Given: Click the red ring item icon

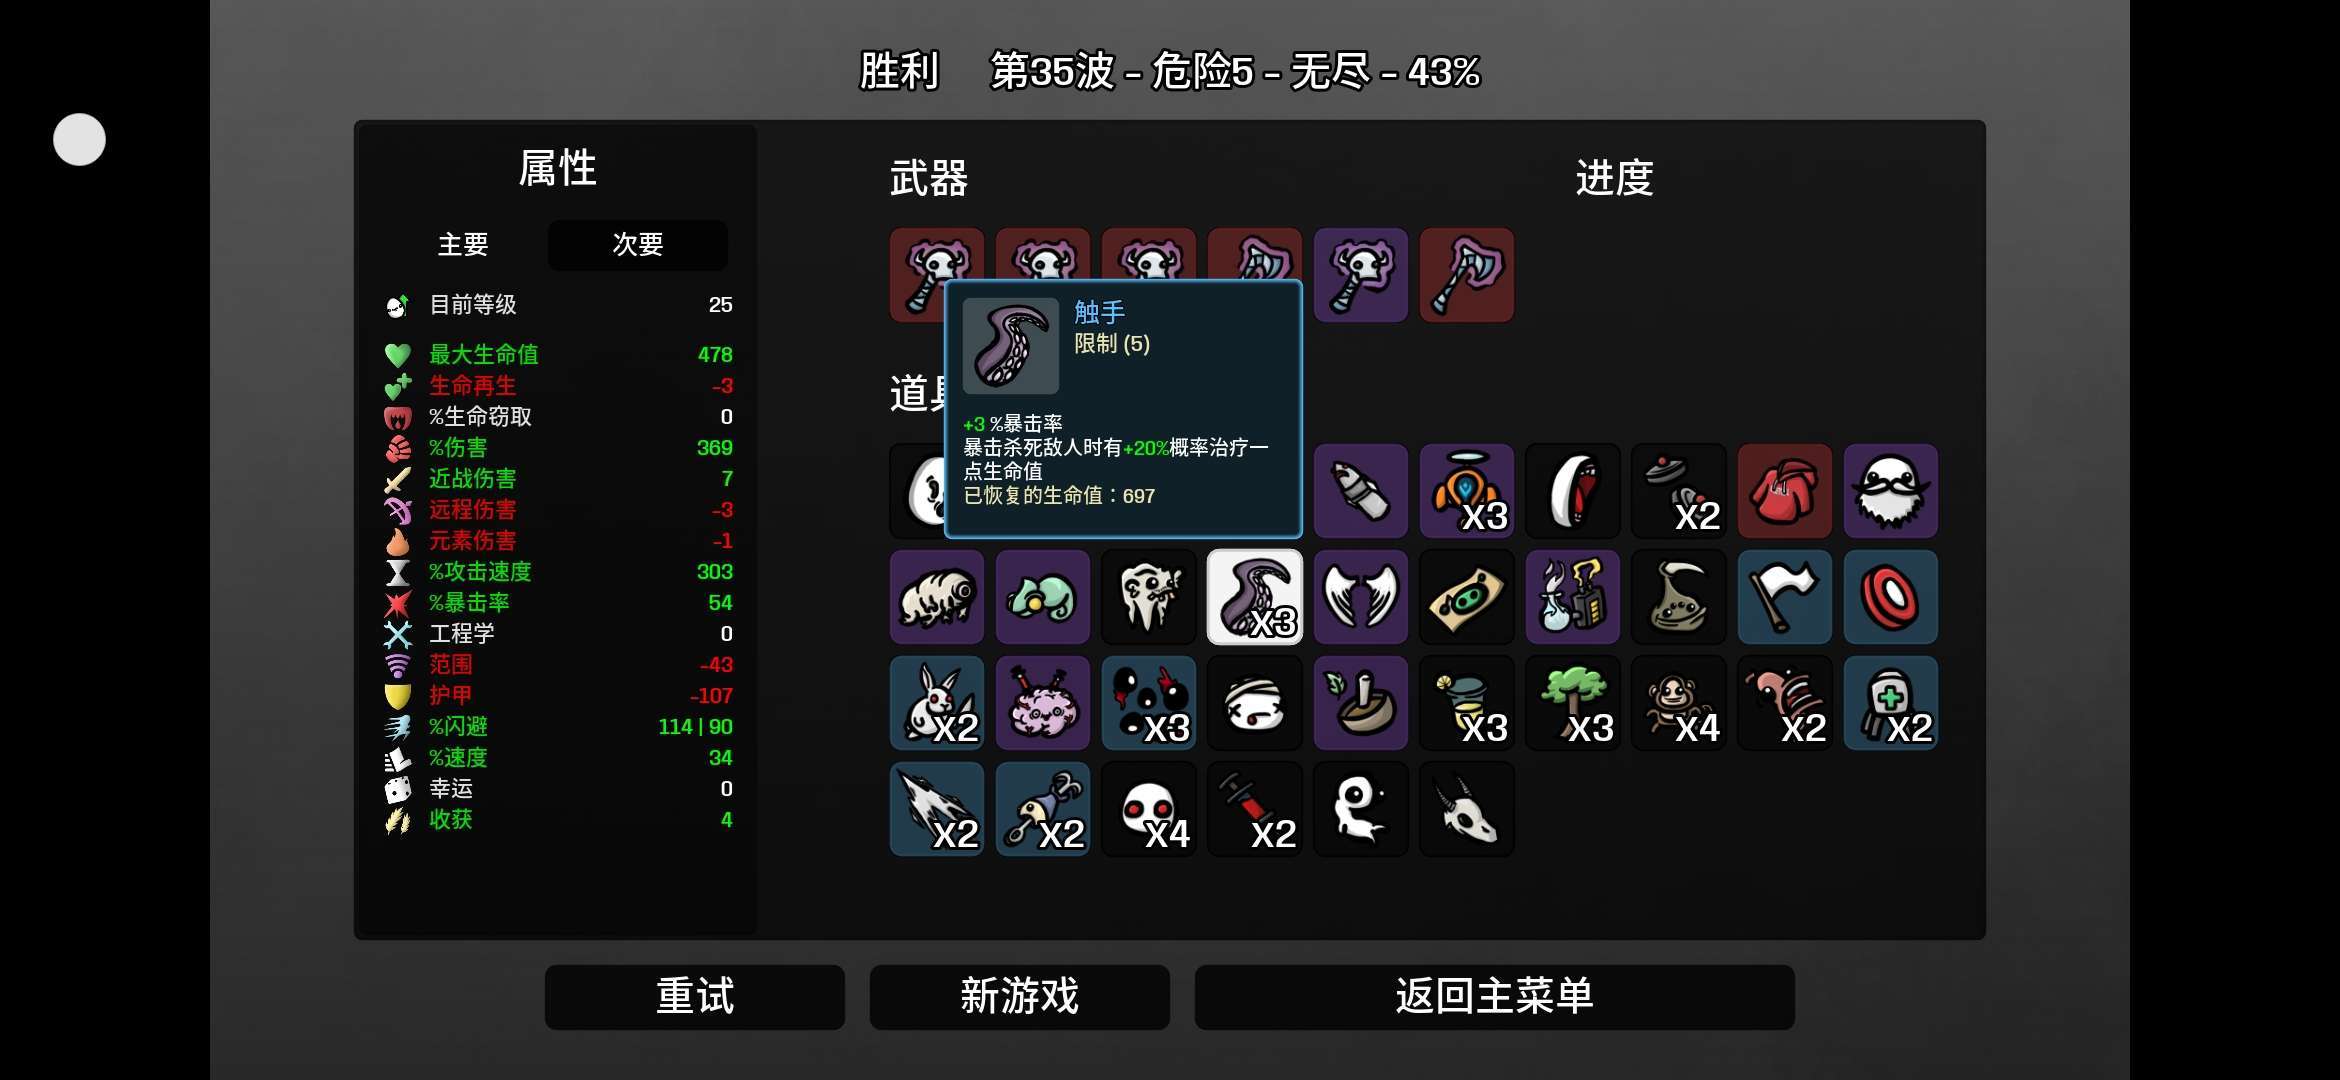Looking at the screenshot, I should tap(1891, 597).
